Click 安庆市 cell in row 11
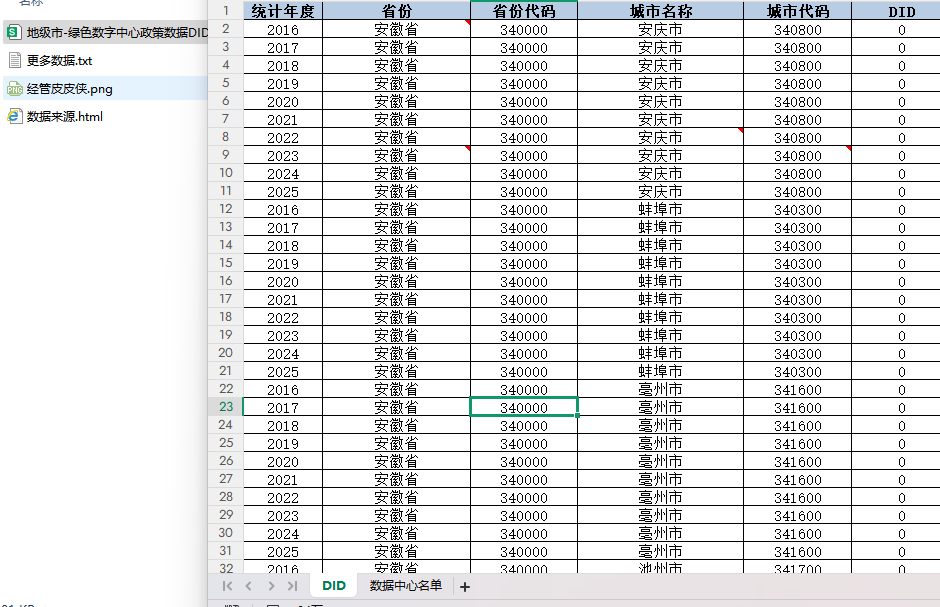 pos(661,191)
